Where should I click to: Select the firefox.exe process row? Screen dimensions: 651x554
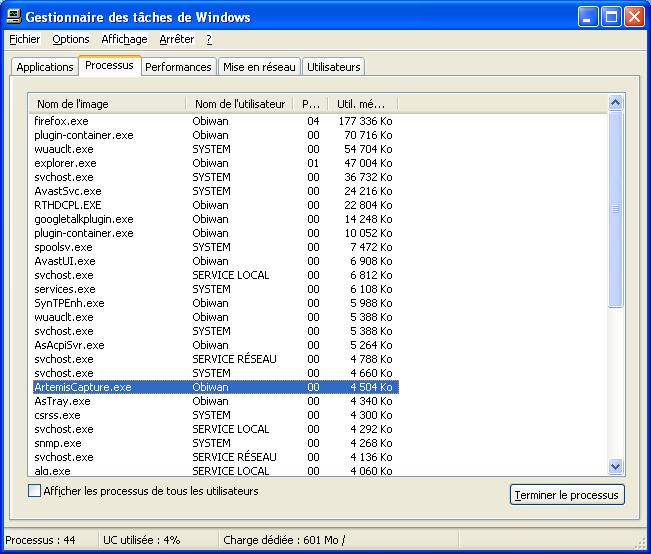216,121
